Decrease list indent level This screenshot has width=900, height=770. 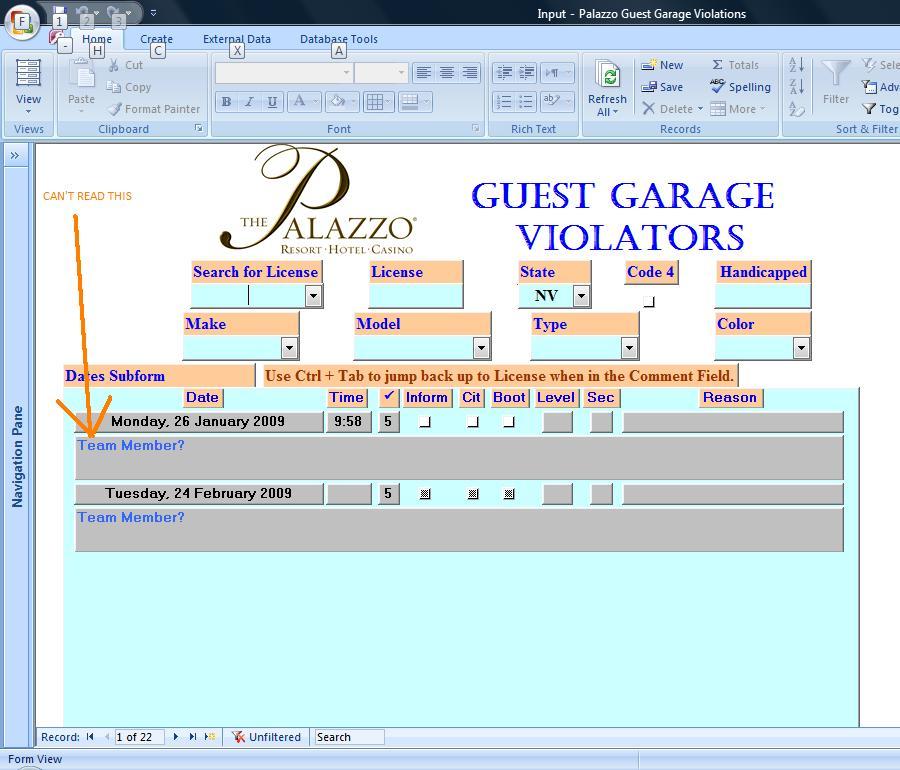click(504, 73)
